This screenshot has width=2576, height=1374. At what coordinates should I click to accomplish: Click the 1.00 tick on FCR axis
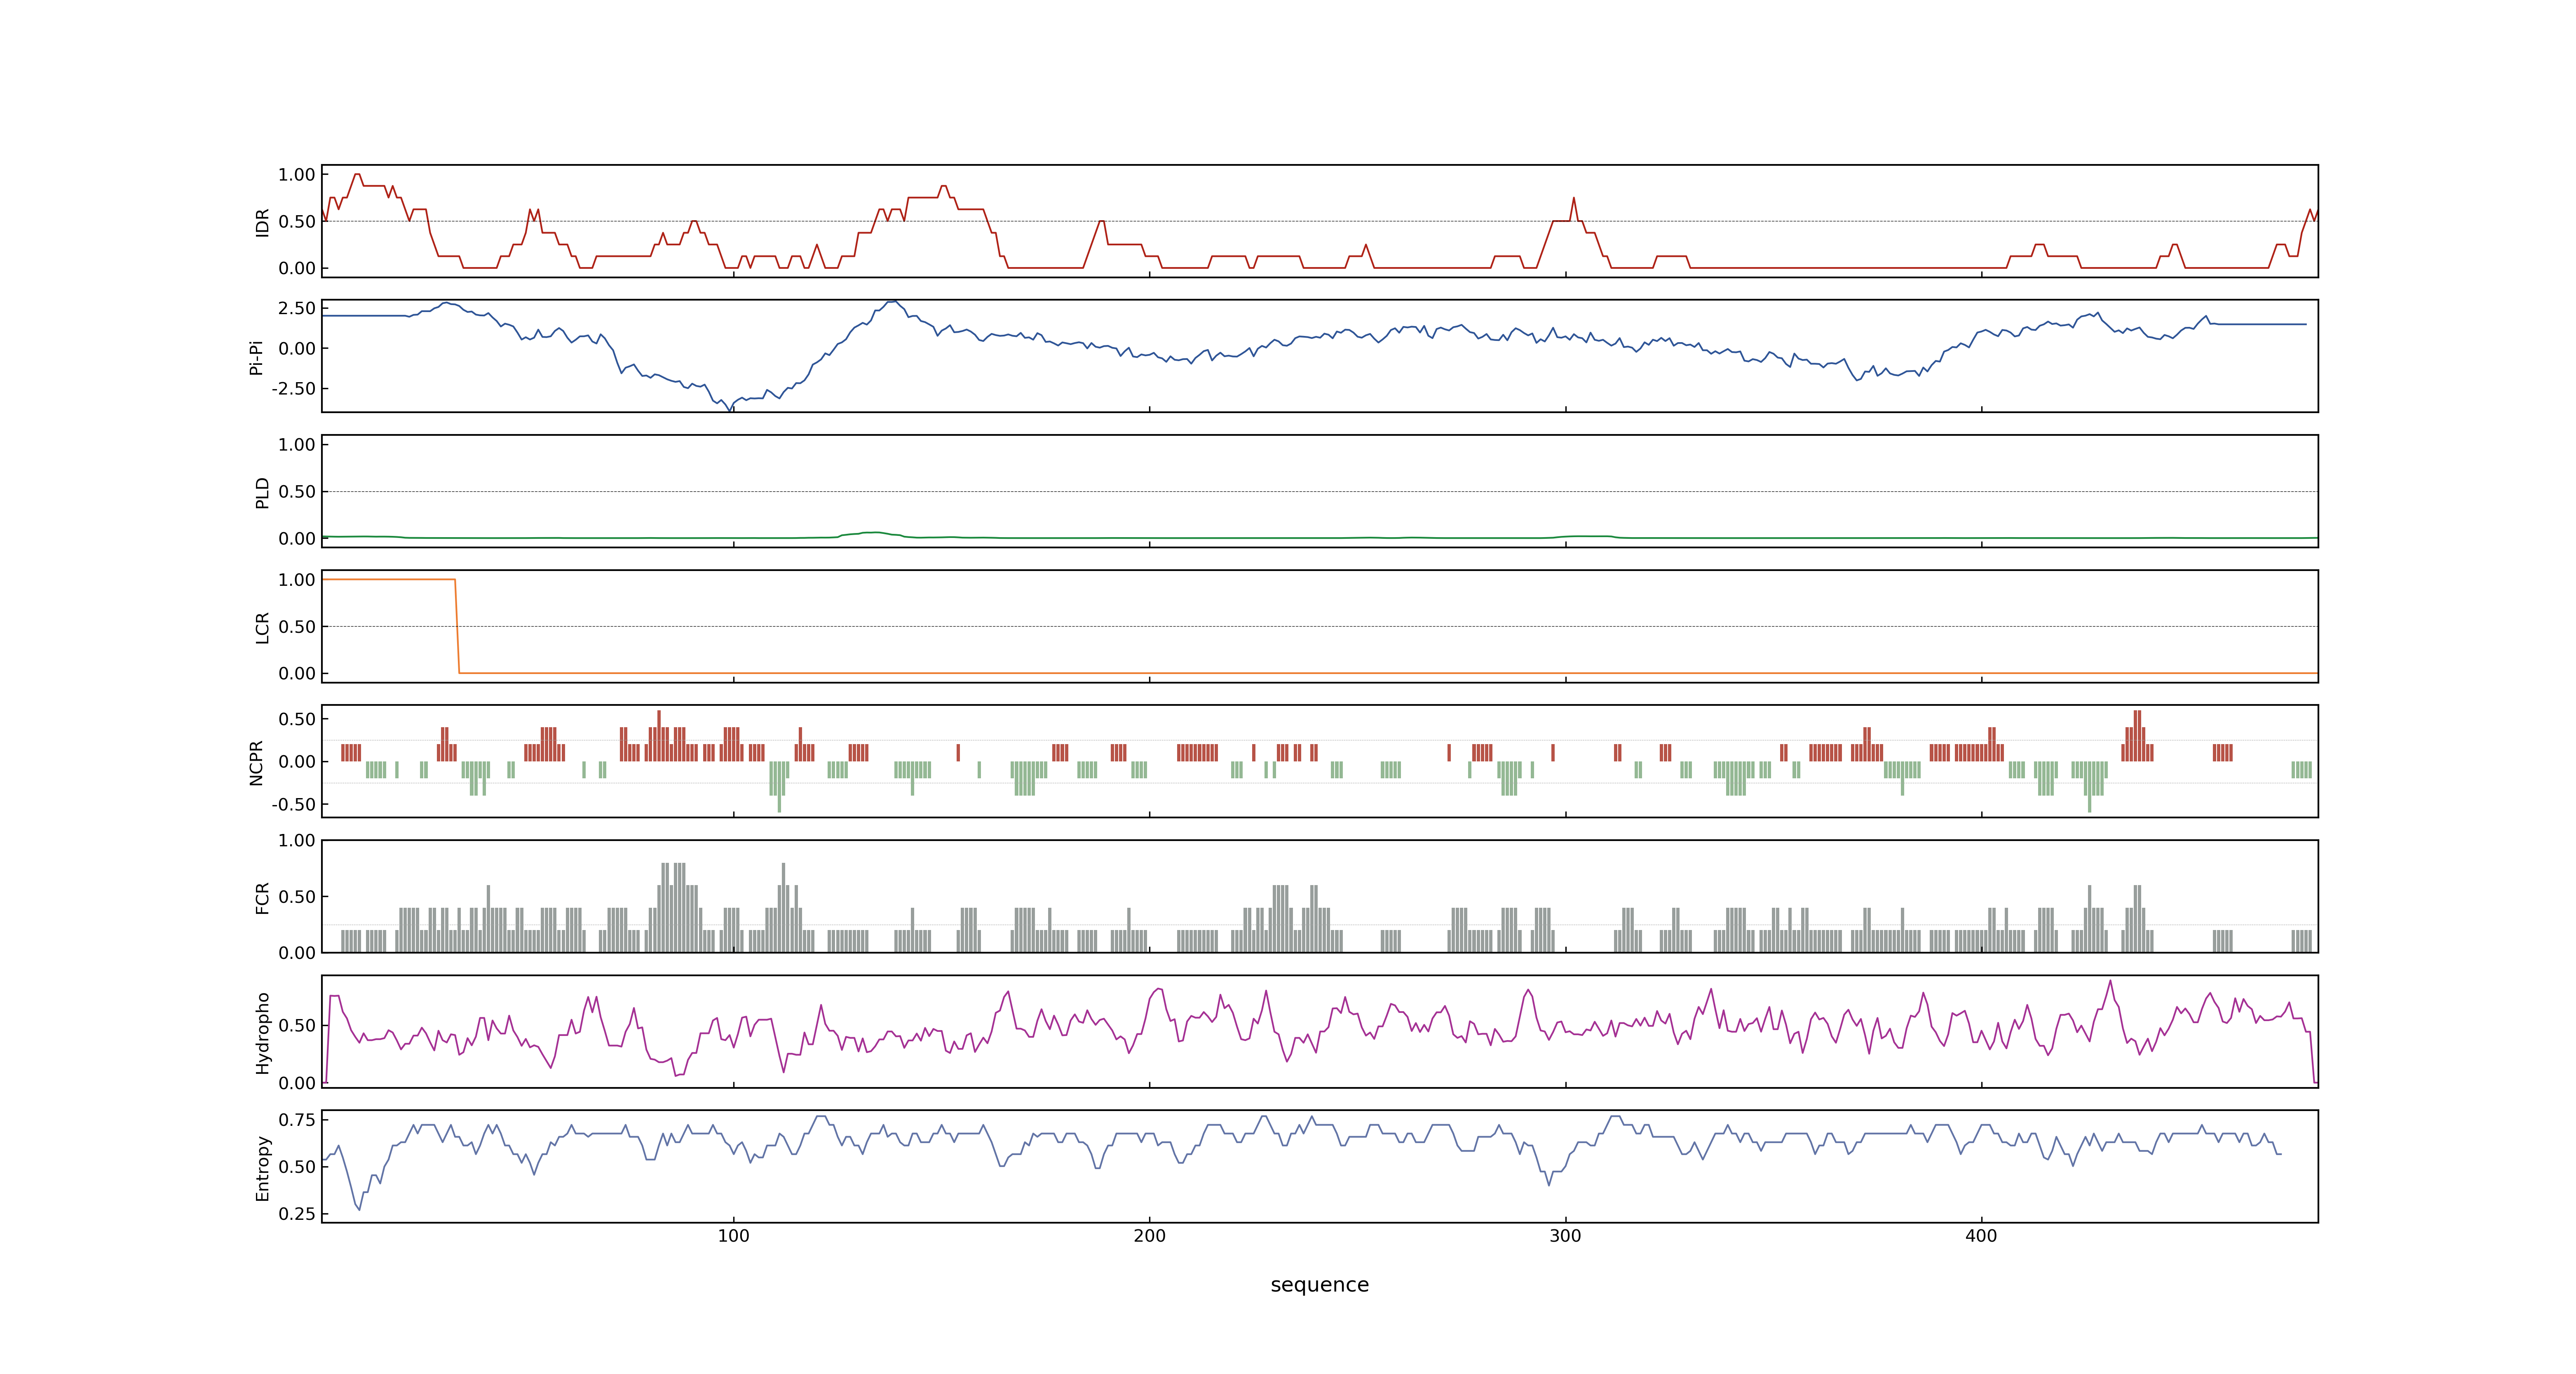click(x=297, y=841)
